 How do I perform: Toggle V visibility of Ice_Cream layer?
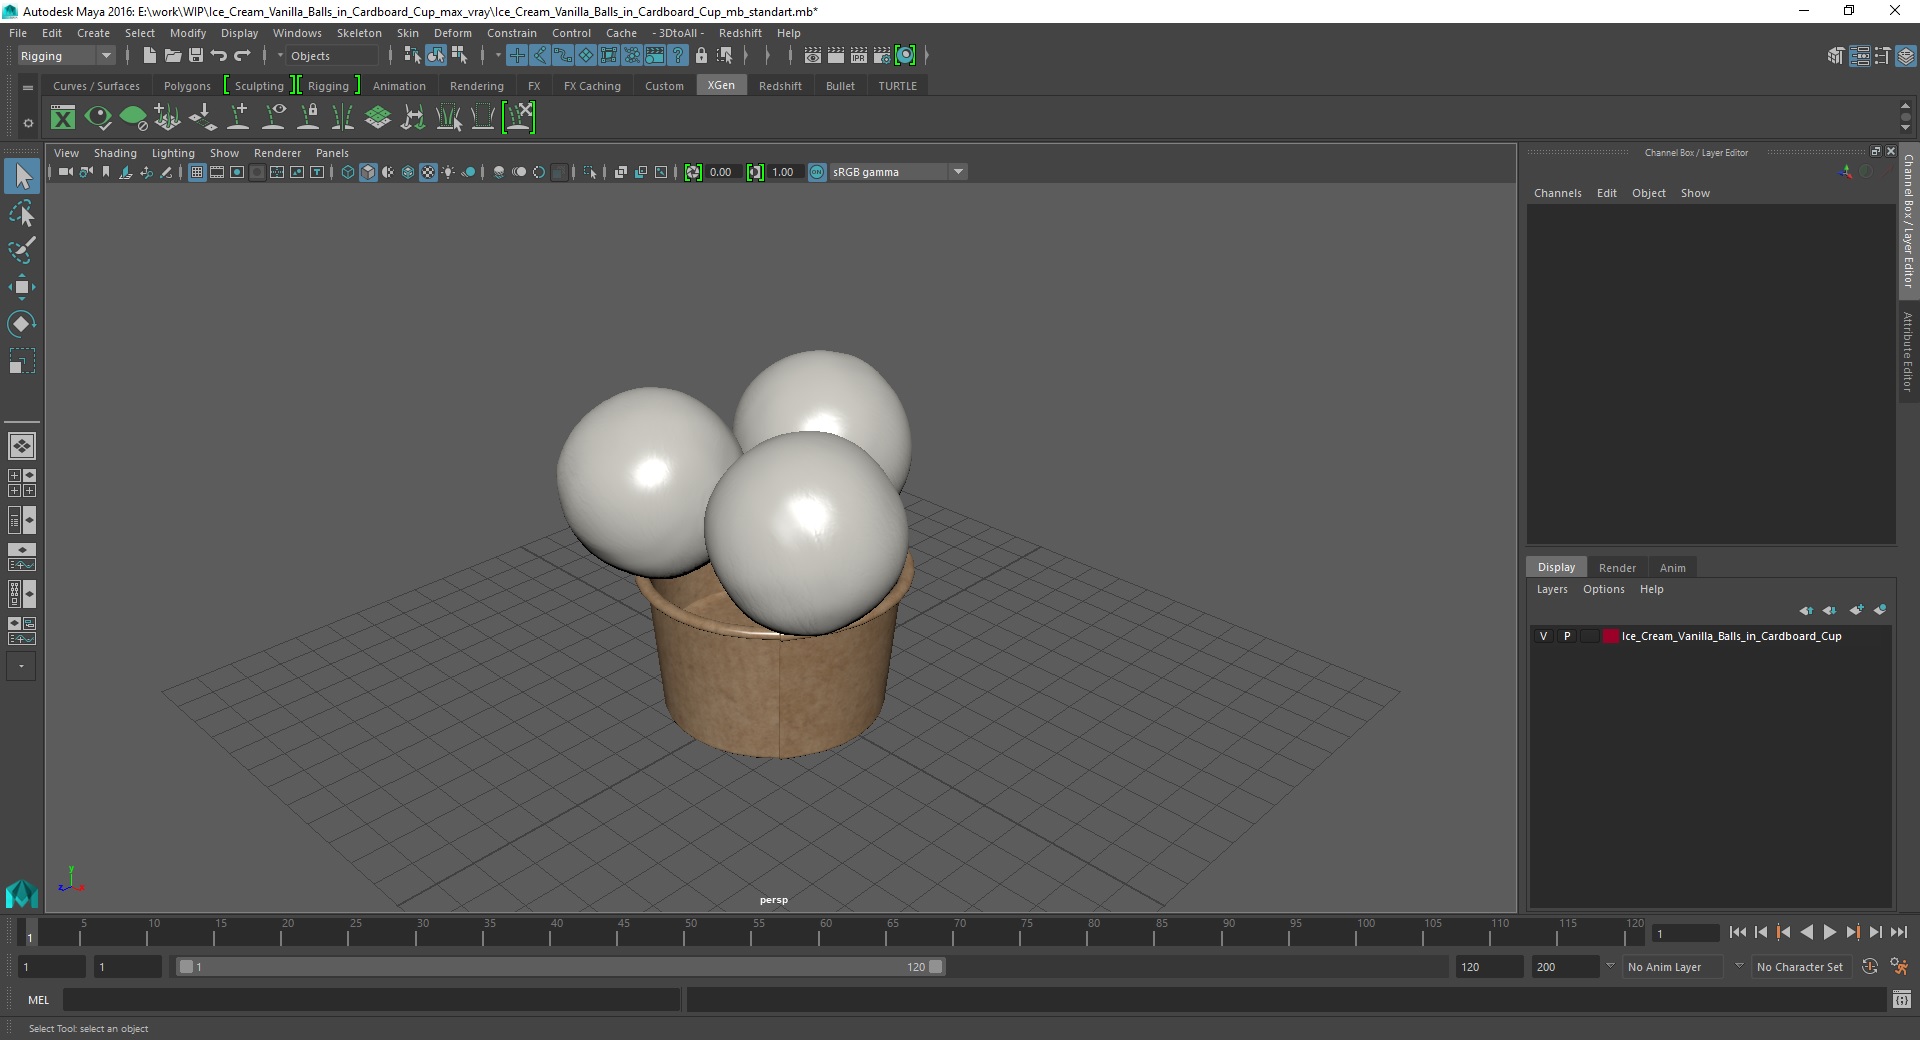tap(1543, 636)
